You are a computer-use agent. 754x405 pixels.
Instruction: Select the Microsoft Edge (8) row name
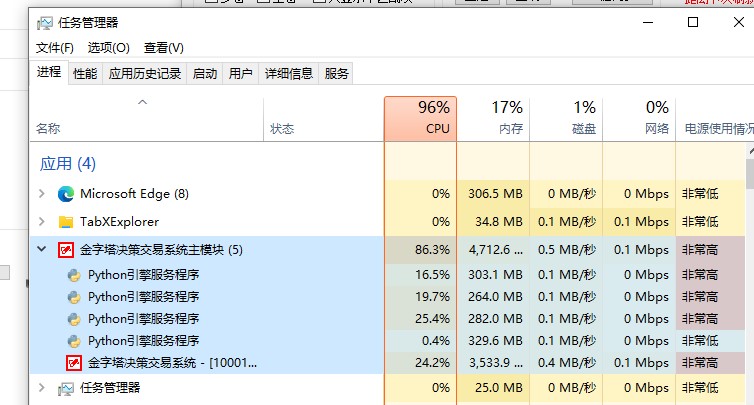(x=134, y=194)
